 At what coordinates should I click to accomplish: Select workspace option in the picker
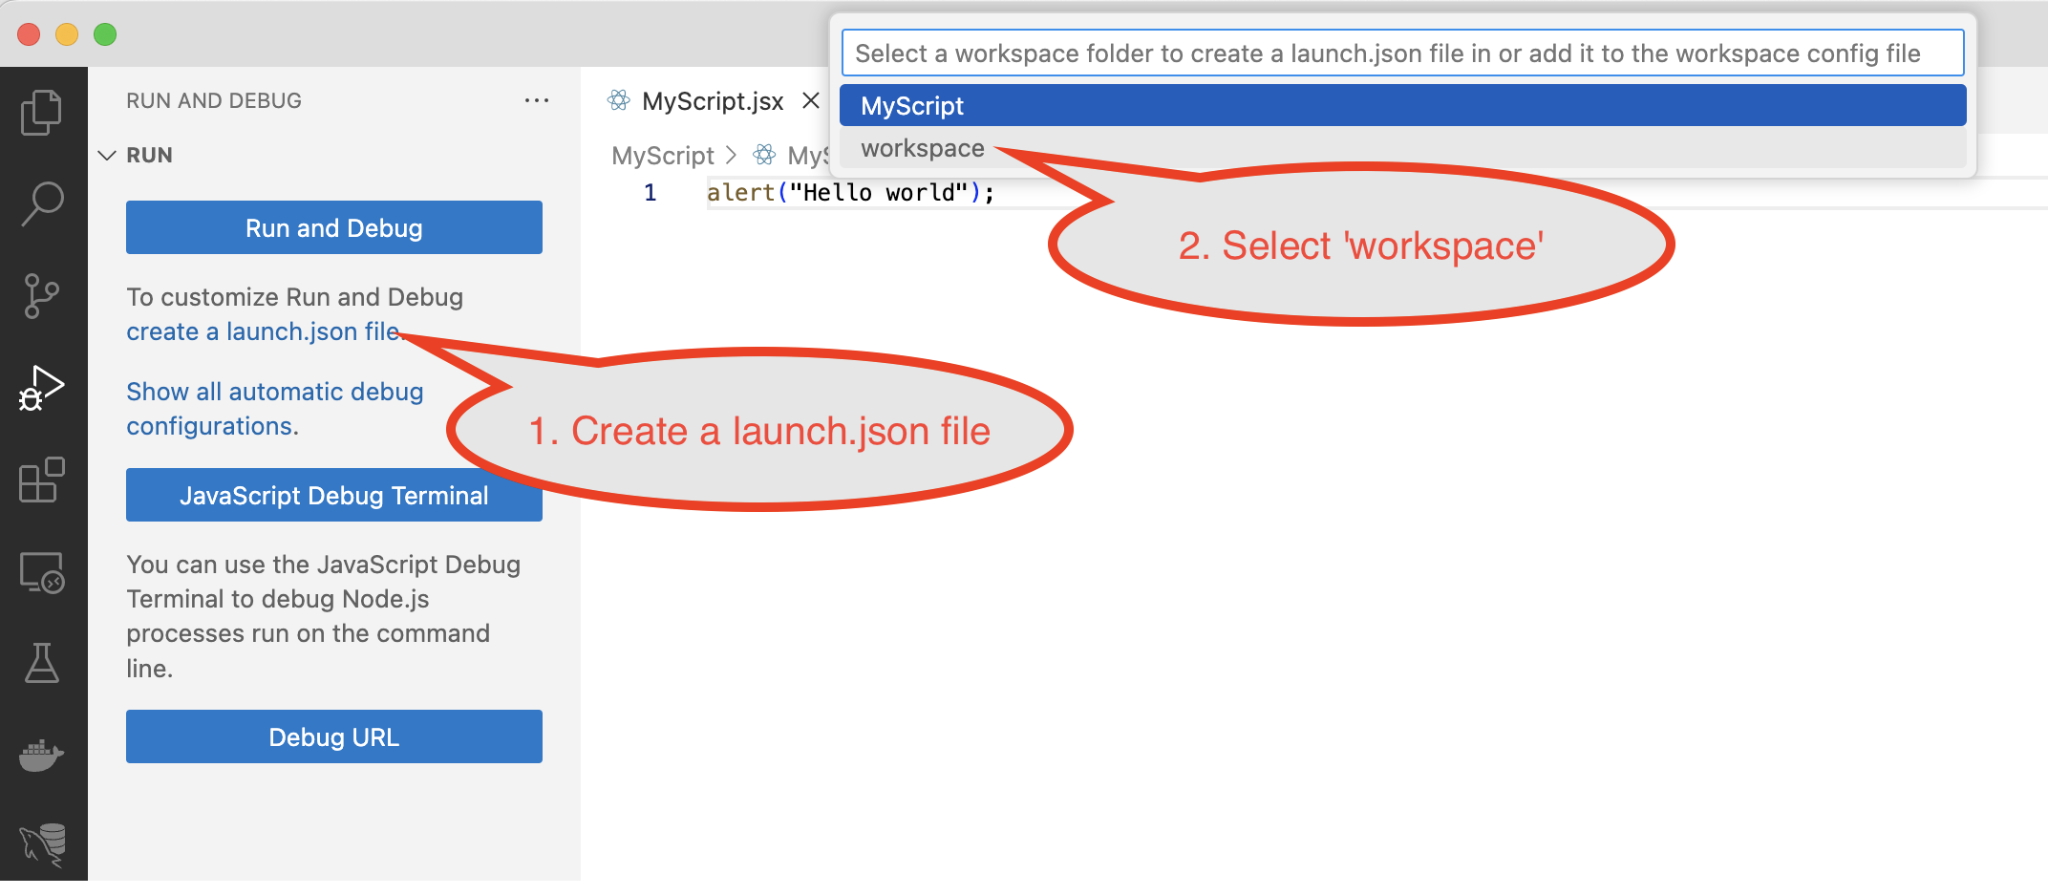pyautogui.click(x=922, y=149)
